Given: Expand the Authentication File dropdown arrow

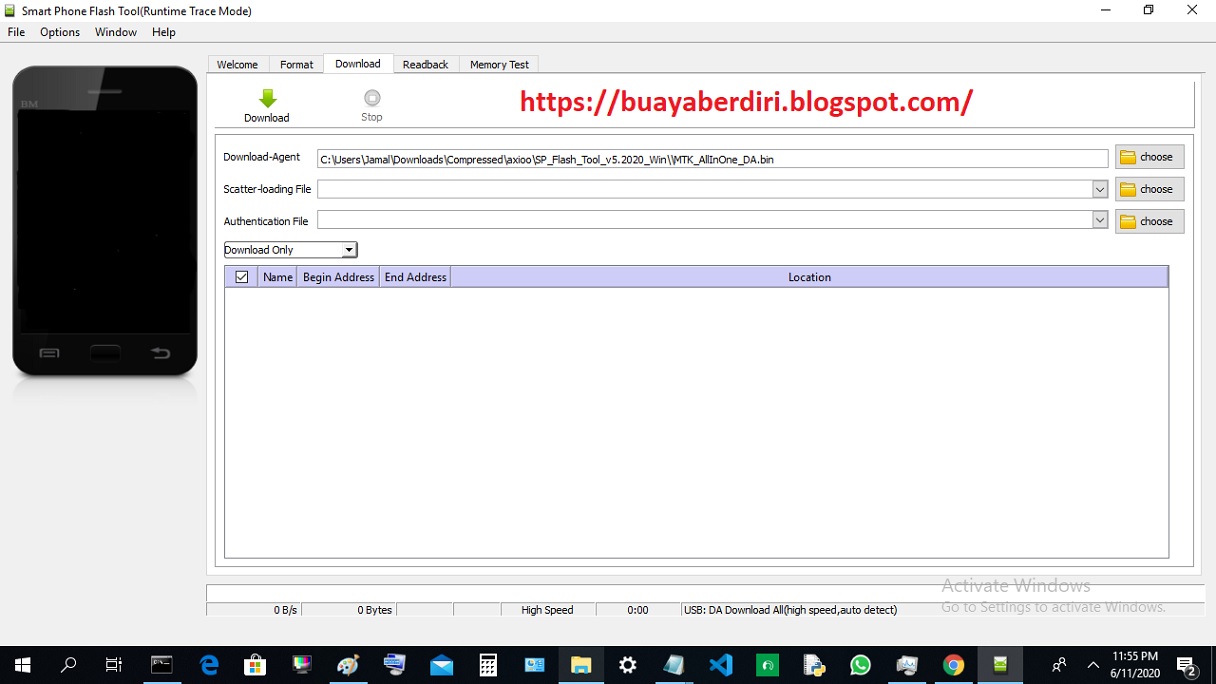Looking at the screenshot, I should click(1100, 221).
